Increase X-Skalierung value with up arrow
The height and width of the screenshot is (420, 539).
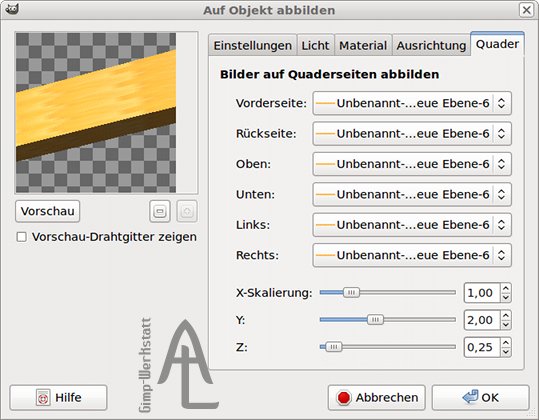click(x=506, y=288)
